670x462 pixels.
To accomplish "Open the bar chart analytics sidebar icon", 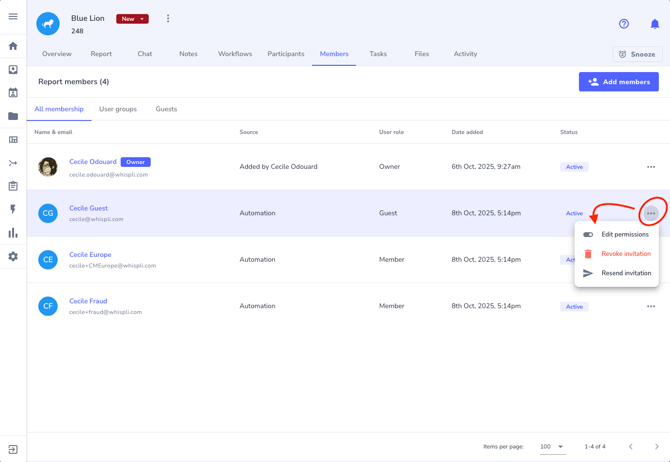I will 13,233.
